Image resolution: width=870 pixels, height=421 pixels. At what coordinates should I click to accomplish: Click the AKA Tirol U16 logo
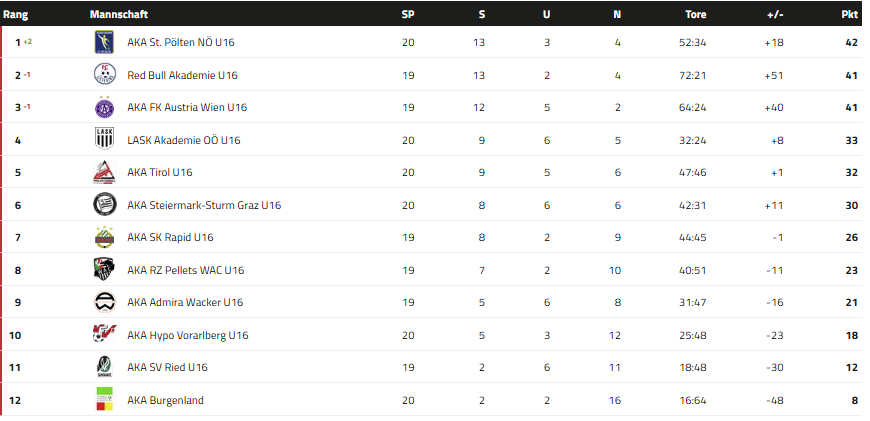(x=104, y=173)
